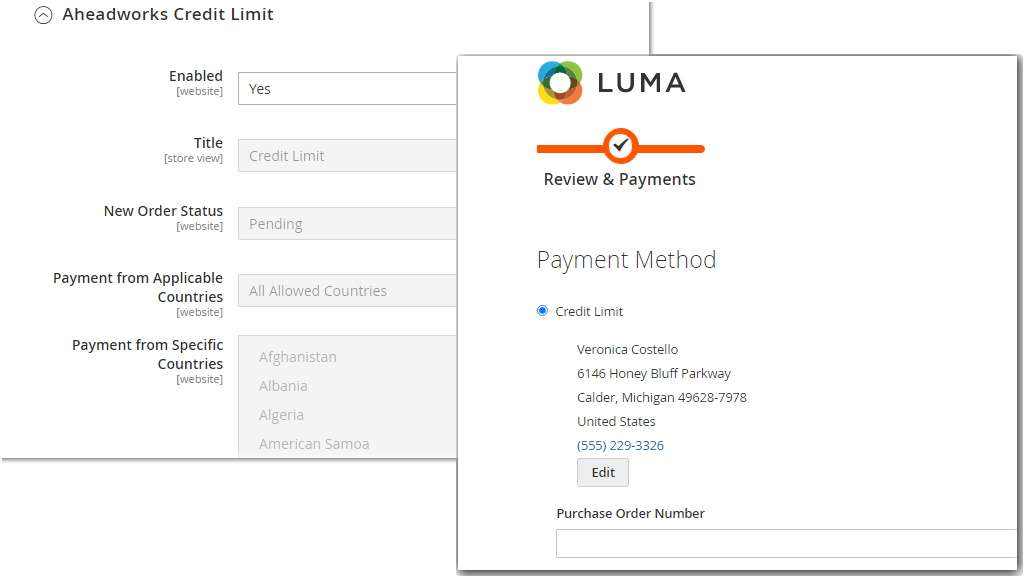Open the Enabled Yes dropdown

(347, 89)
